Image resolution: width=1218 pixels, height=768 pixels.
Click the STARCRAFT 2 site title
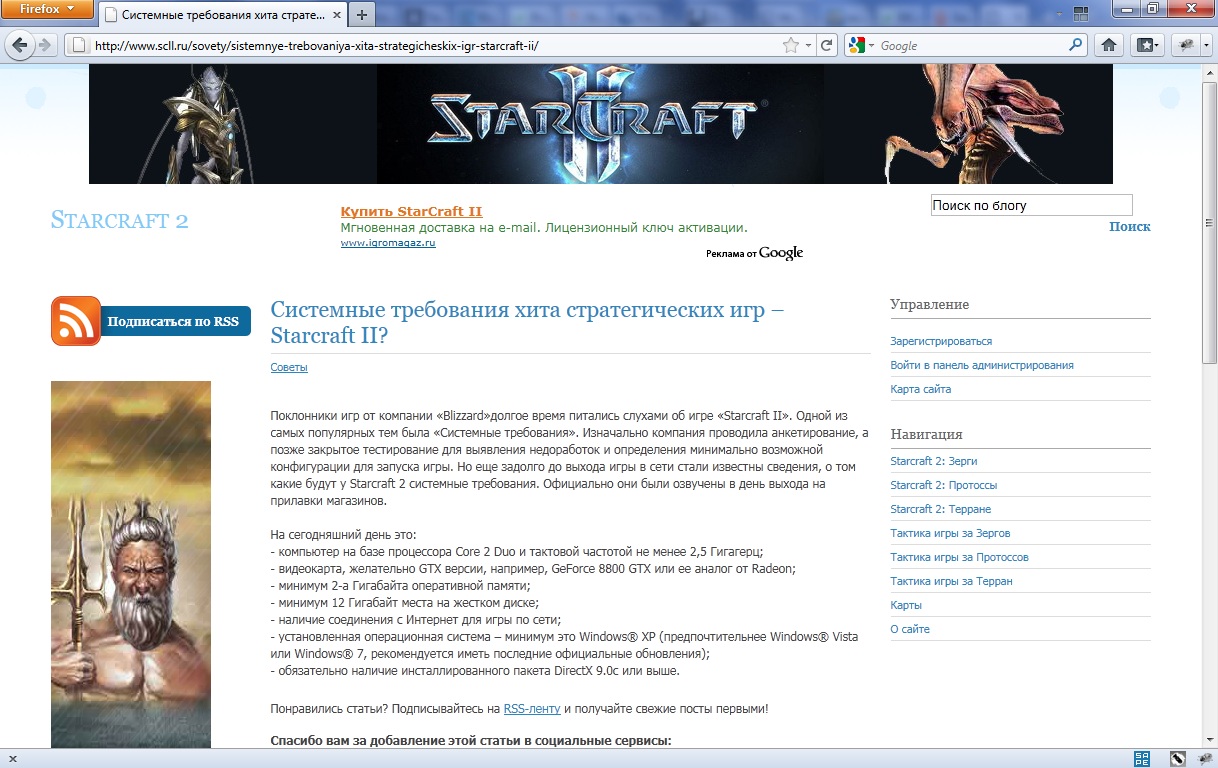click(x=119, y=220)
